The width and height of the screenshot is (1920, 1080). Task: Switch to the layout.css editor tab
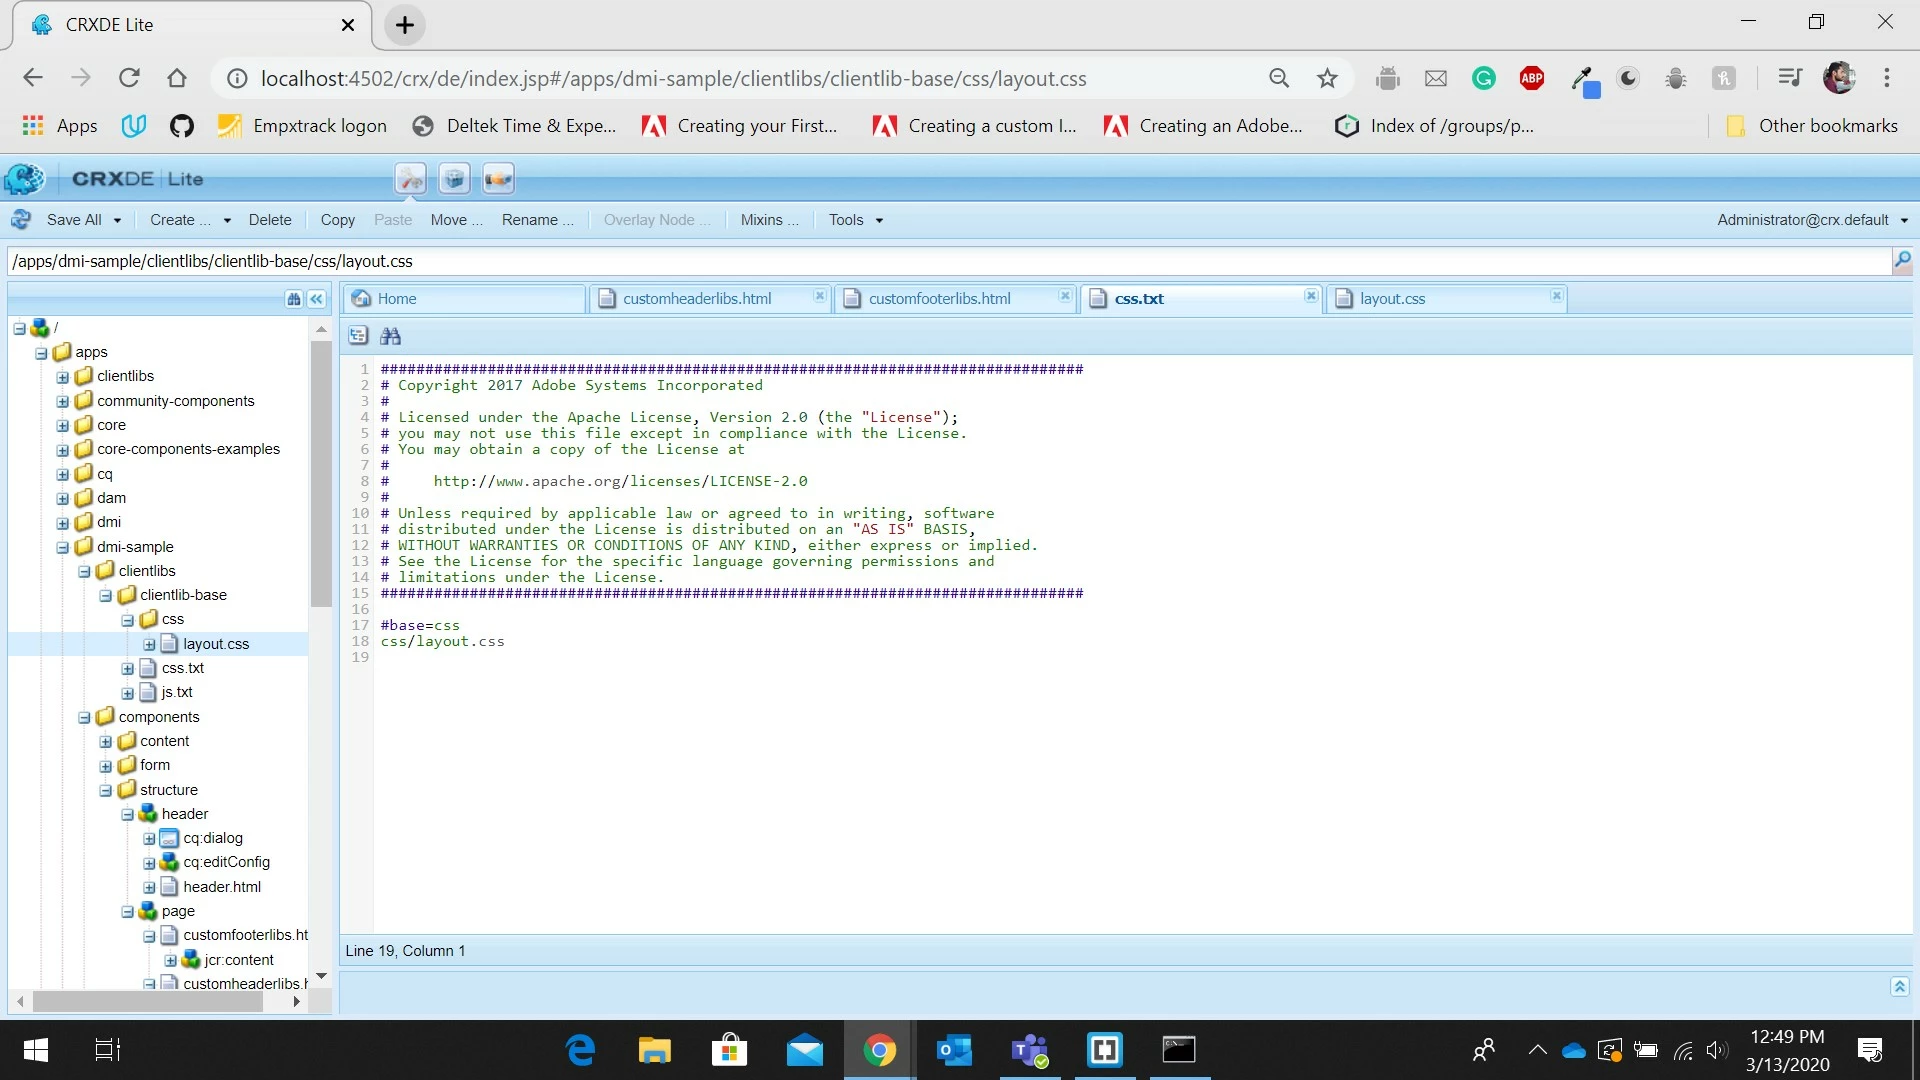click(1392, 299)
